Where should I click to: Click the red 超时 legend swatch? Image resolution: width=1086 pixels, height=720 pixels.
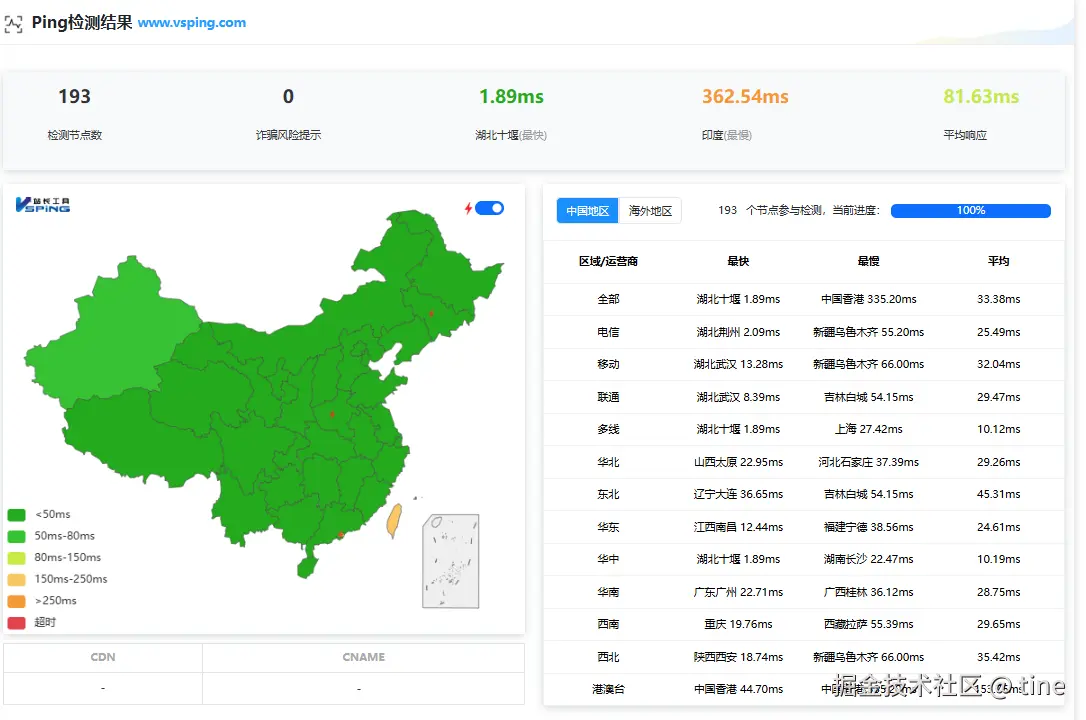pyautogui.click(x=17, y=622)
